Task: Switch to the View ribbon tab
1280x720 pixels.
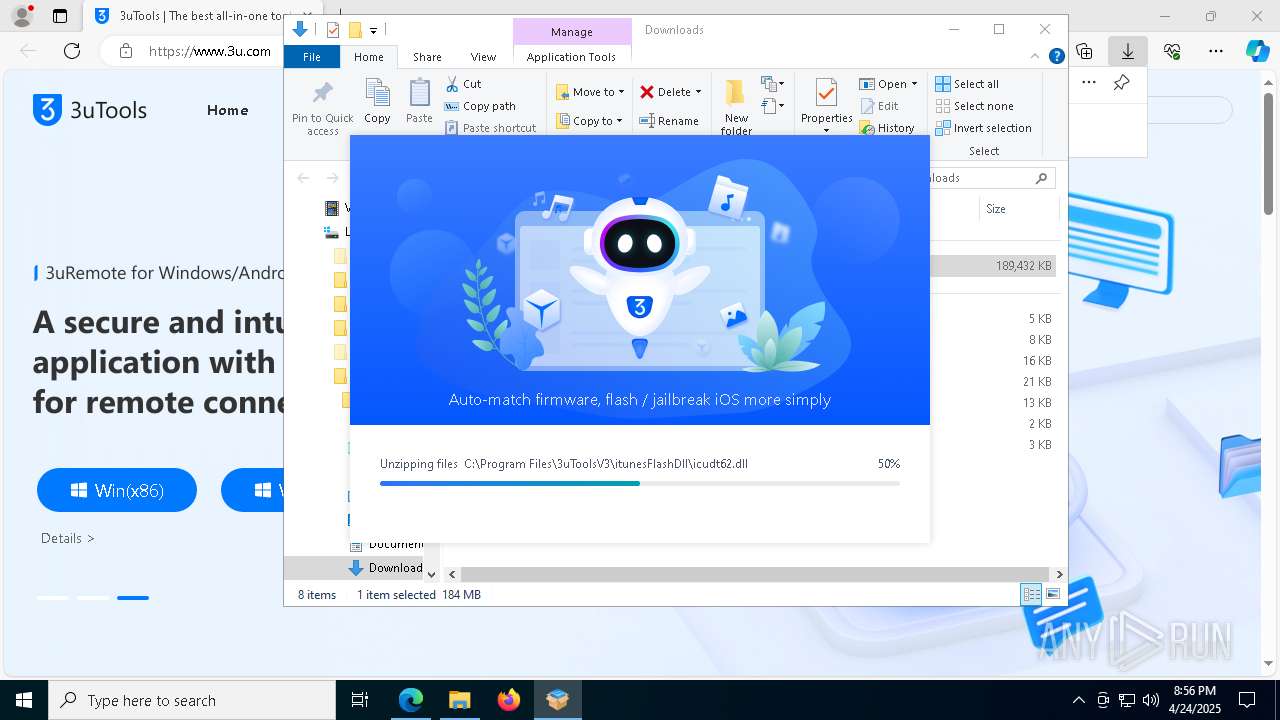Action: click(x=483, y=57)
